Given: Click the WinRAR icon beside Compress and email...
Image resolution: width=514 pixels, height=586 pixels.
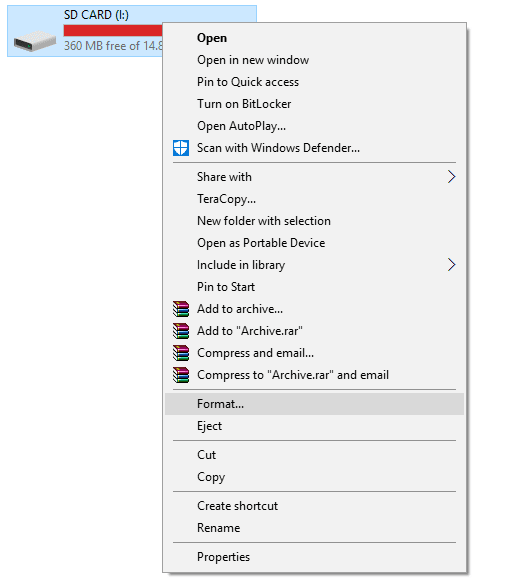Looking at the screenshot, I should coord(181,353).
